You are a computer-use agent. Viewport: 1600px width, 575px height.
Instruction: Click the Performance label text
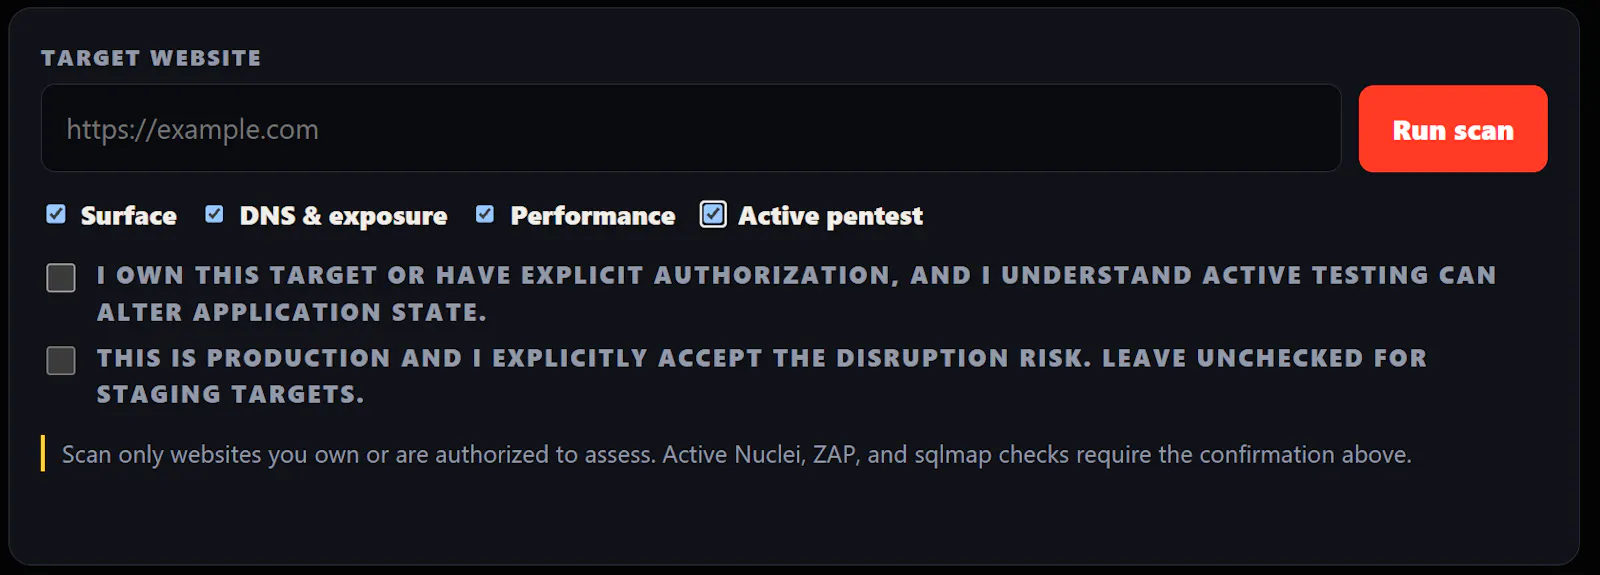coord(593,216)
